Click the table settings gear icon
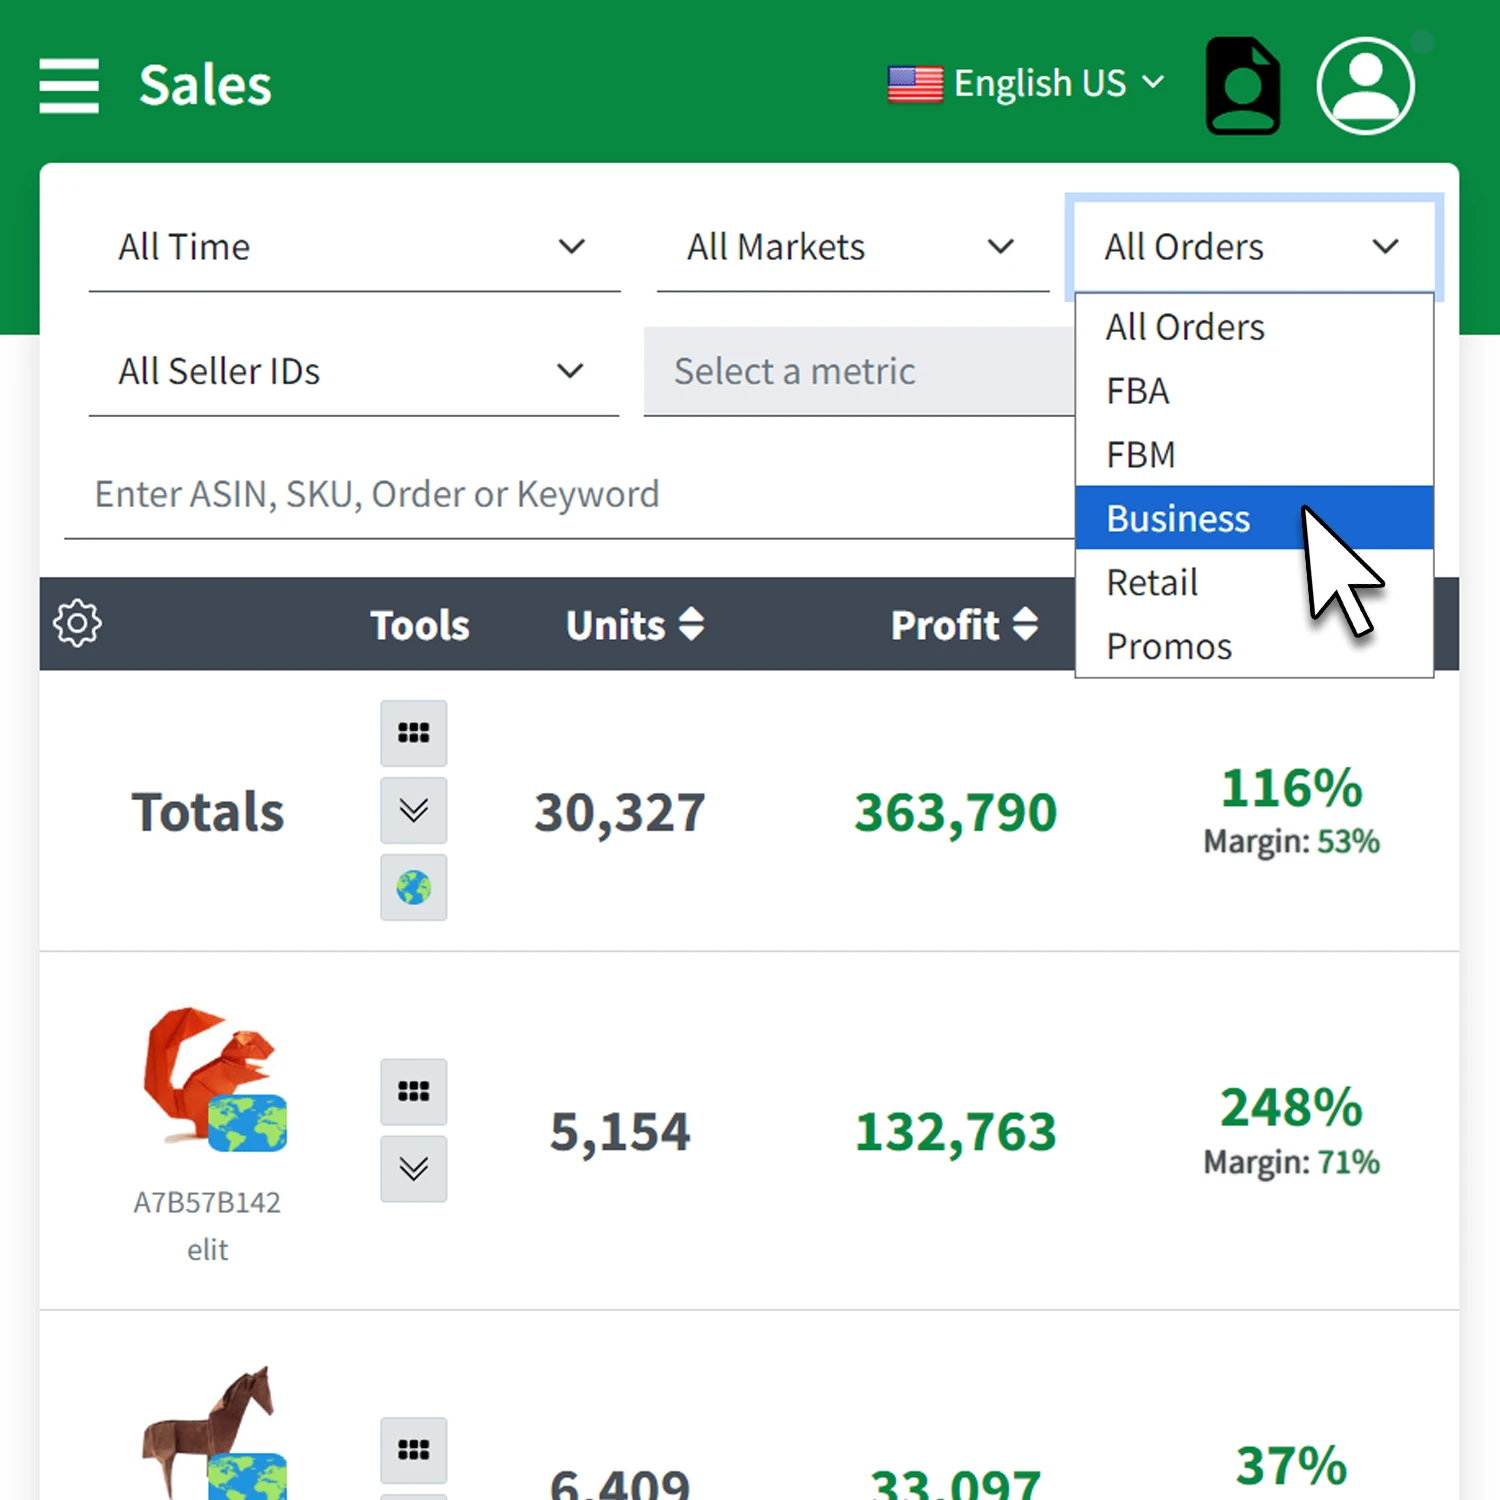 tap(77, 624)
